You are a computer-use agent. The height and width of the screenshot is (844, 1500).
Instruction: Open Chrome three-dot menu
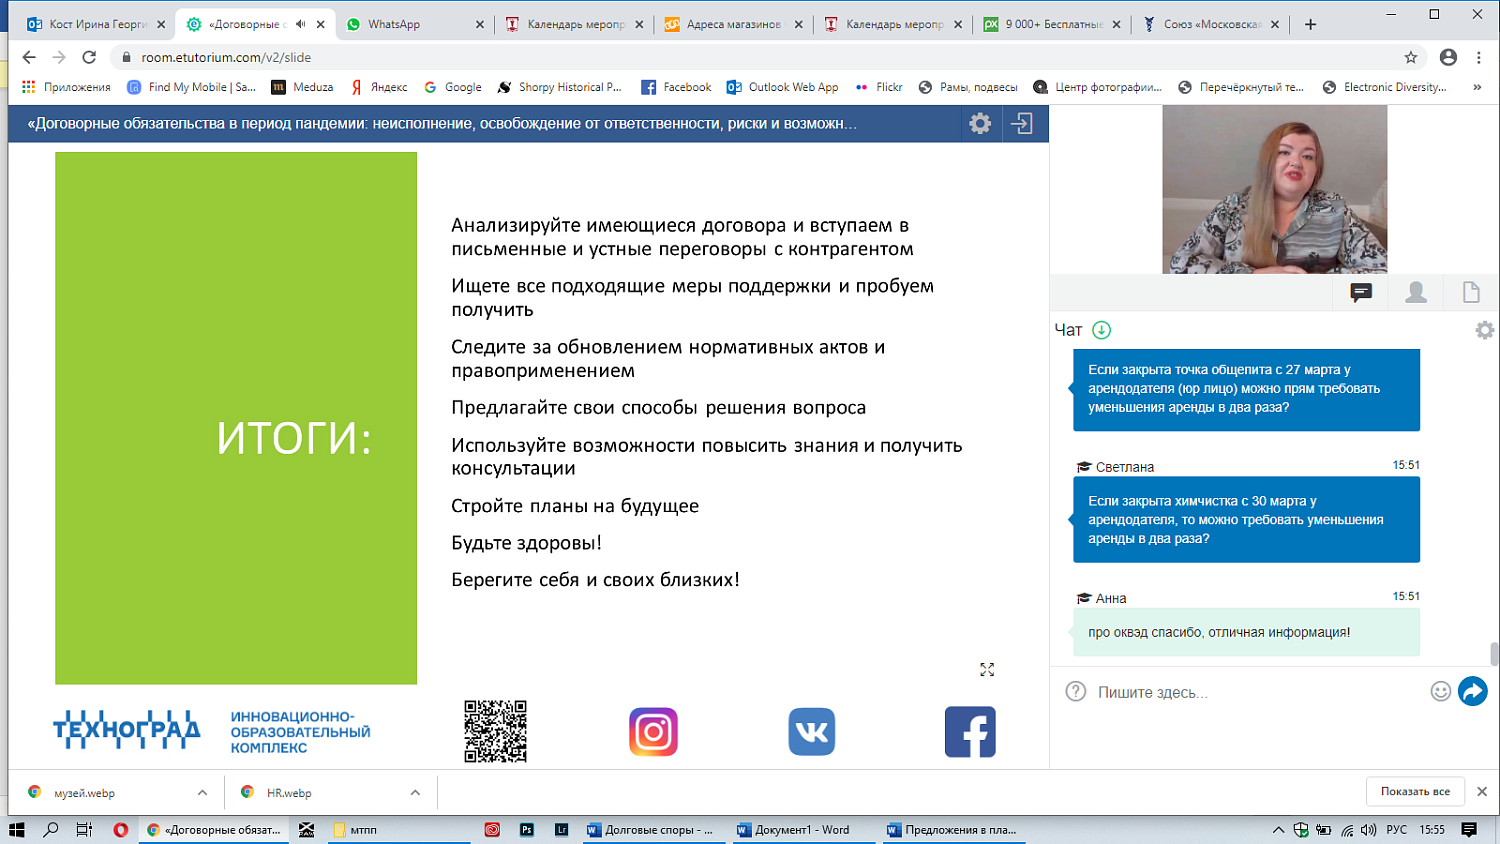point(1479,57)
